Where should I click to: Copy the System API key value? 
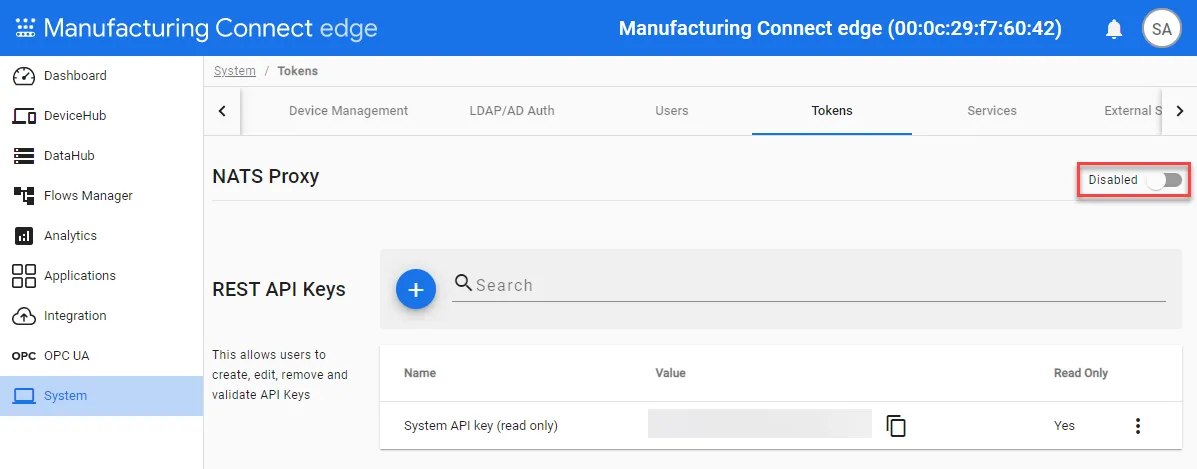(x=896, y=425)
